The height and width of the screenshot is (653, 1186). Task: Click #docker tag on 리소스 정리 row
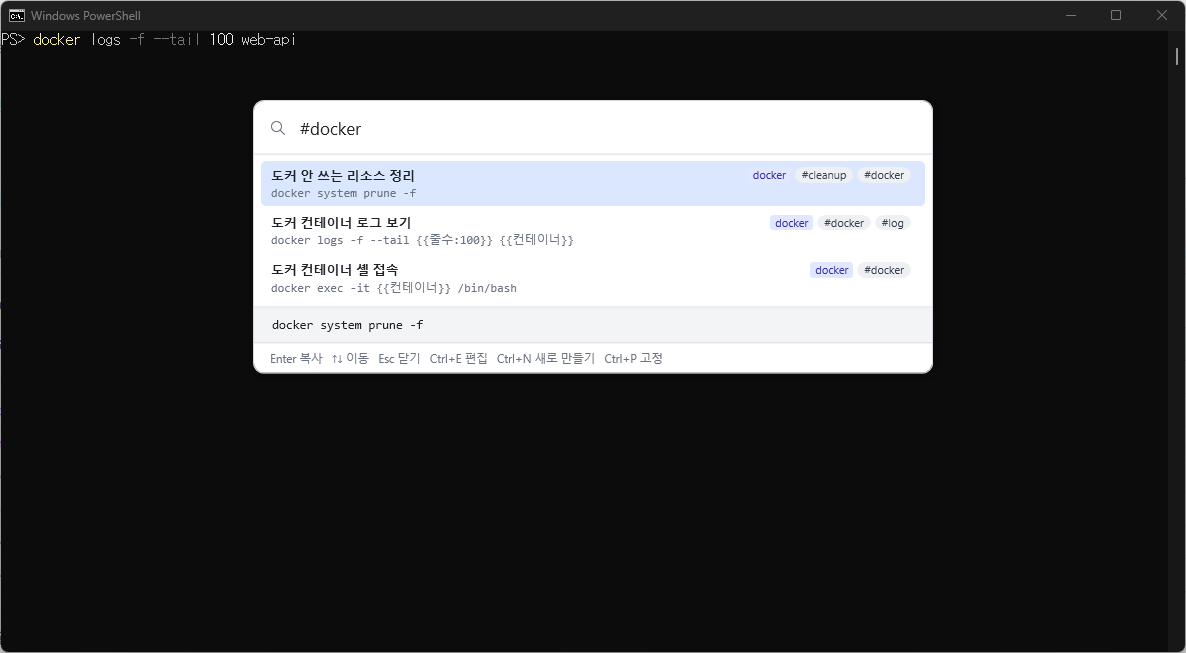tap(883, 175)
